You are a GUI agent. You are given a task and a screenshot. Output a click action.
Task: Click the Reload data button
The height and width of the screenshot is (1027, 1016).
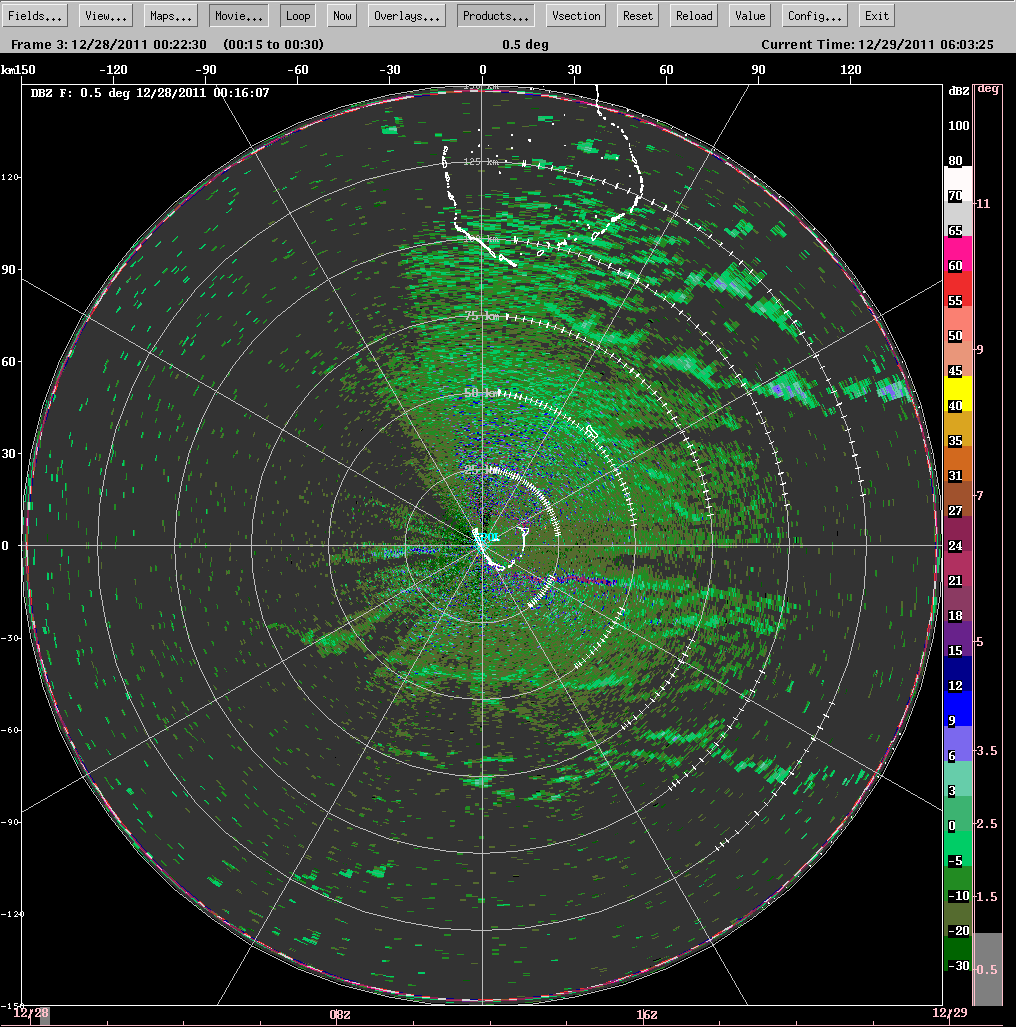[x=694, y=16]
